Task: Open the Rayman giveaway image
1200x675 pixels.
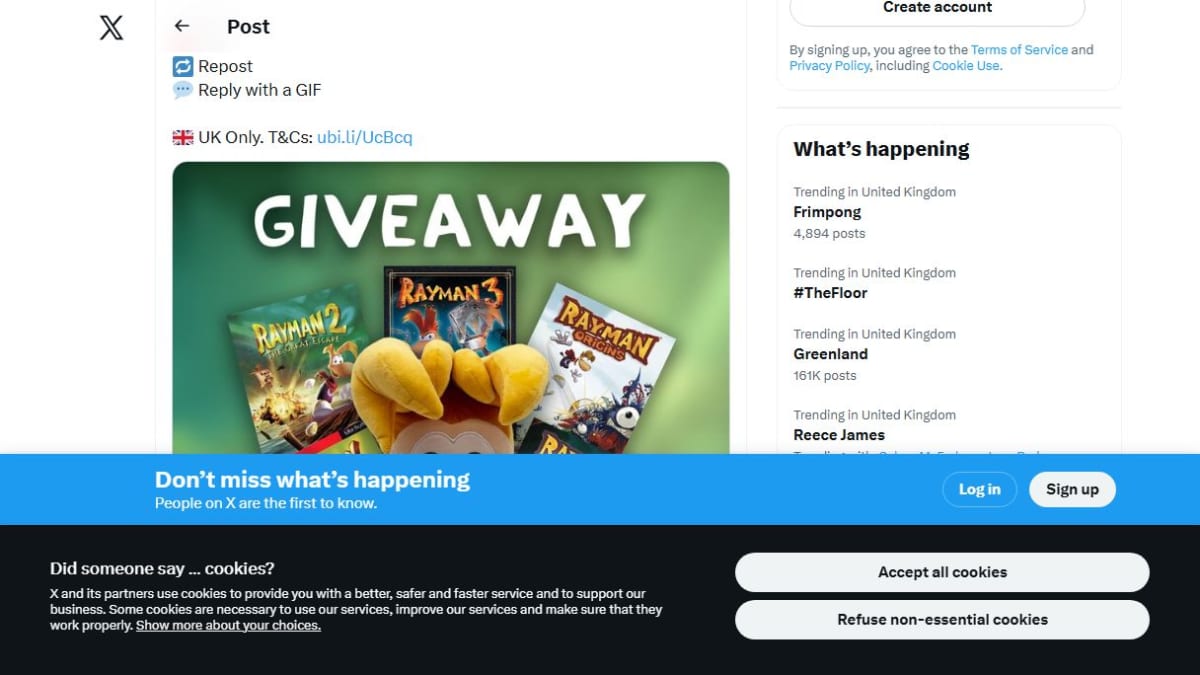Action: click(451, 308)
